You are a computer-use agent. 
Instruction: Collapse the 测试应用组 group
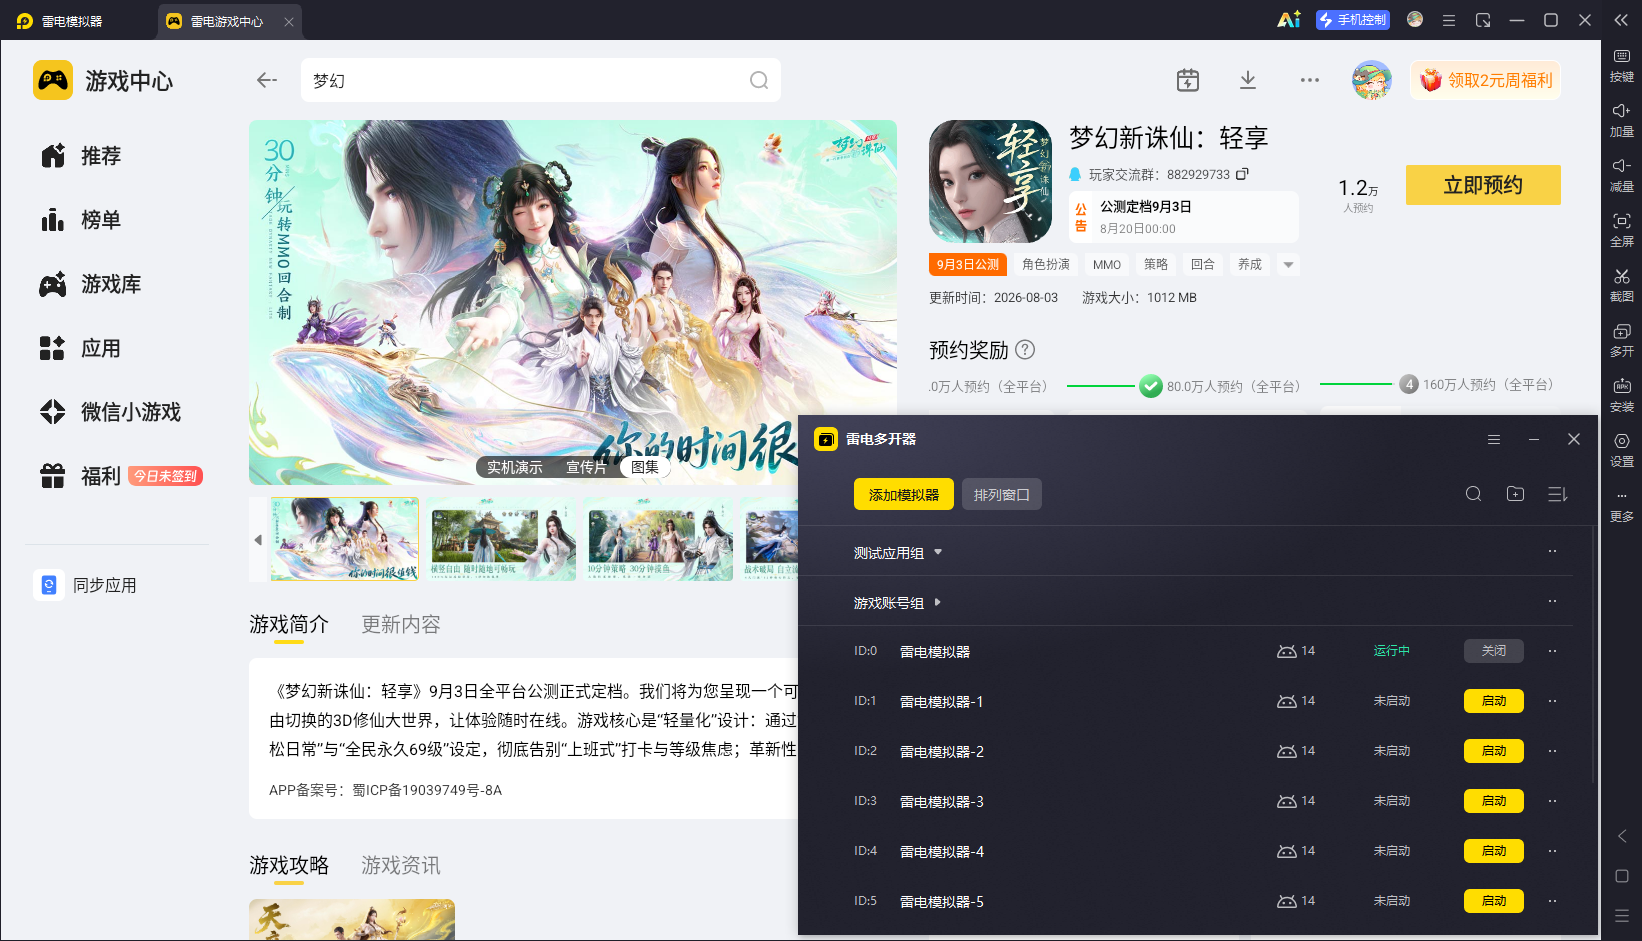click(x=938, y=552)
